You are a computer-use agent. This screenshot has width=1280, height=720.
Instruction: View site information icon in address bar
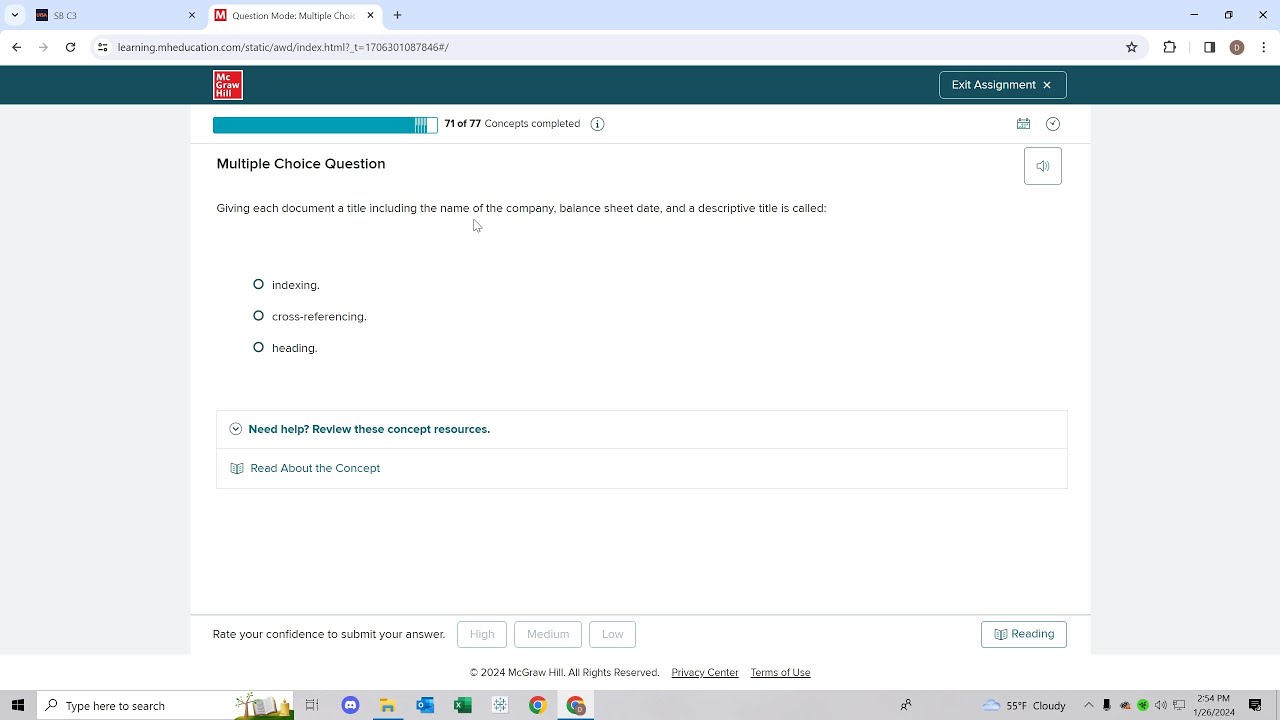pyautogui.click(x=102, y=47)
